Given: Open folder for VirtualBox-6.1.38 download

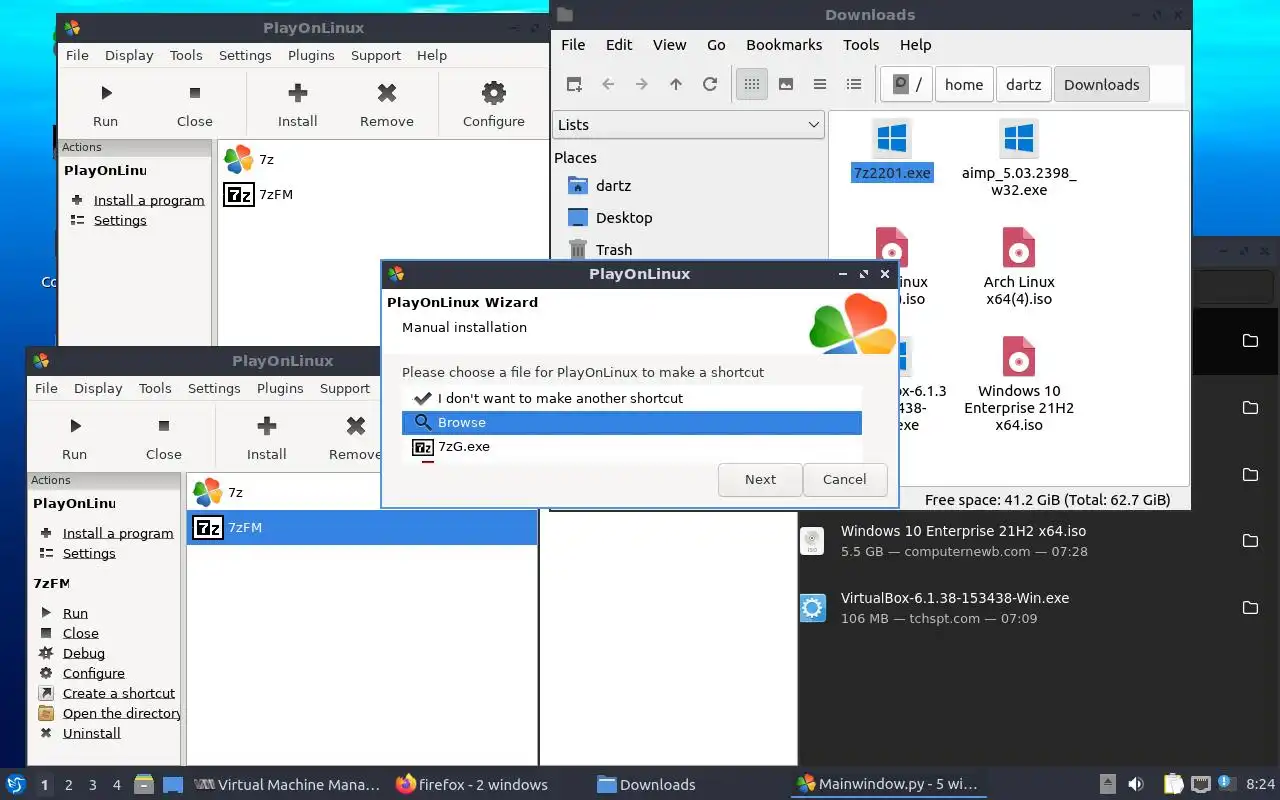Looking at the screenshot, I should pos(1250,608).
